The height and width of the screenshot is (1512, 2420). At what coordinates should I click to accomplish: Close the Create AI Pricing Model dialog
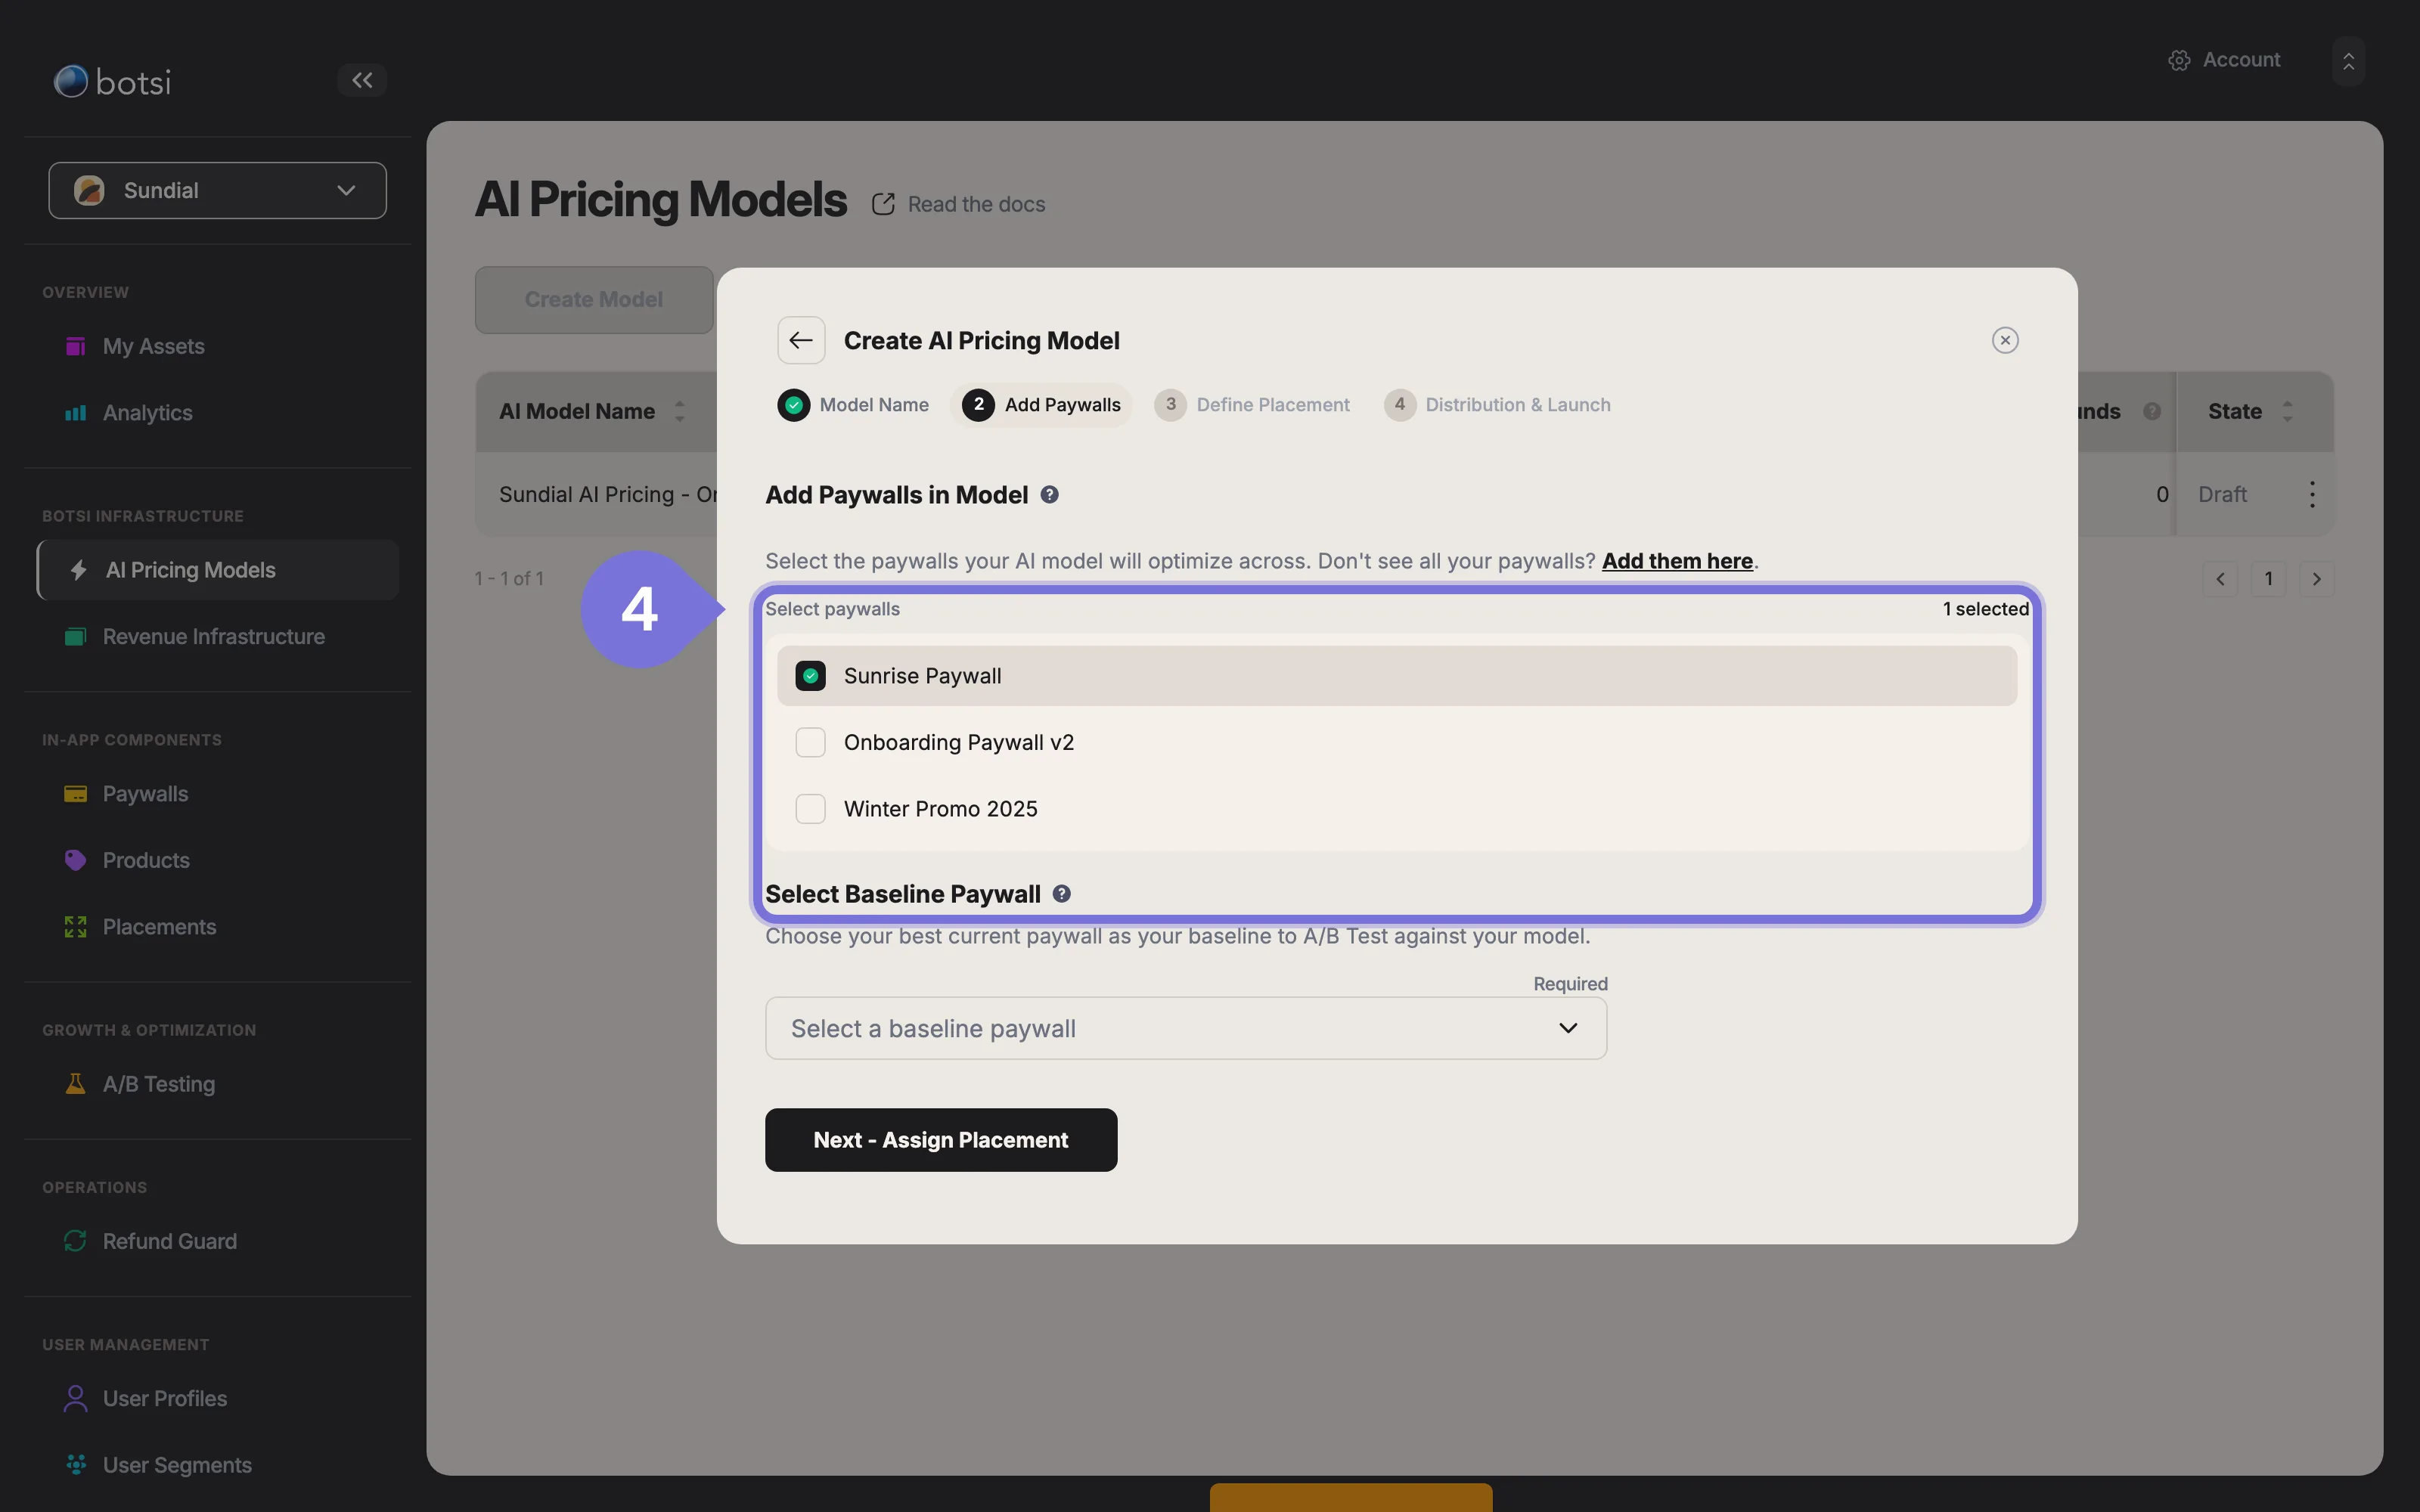[x=2005, y=340]
